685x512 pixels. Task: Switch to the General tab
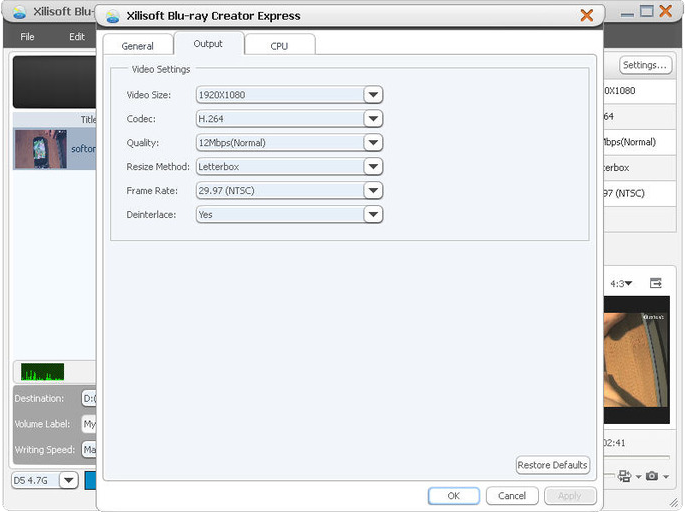(138, 45)
